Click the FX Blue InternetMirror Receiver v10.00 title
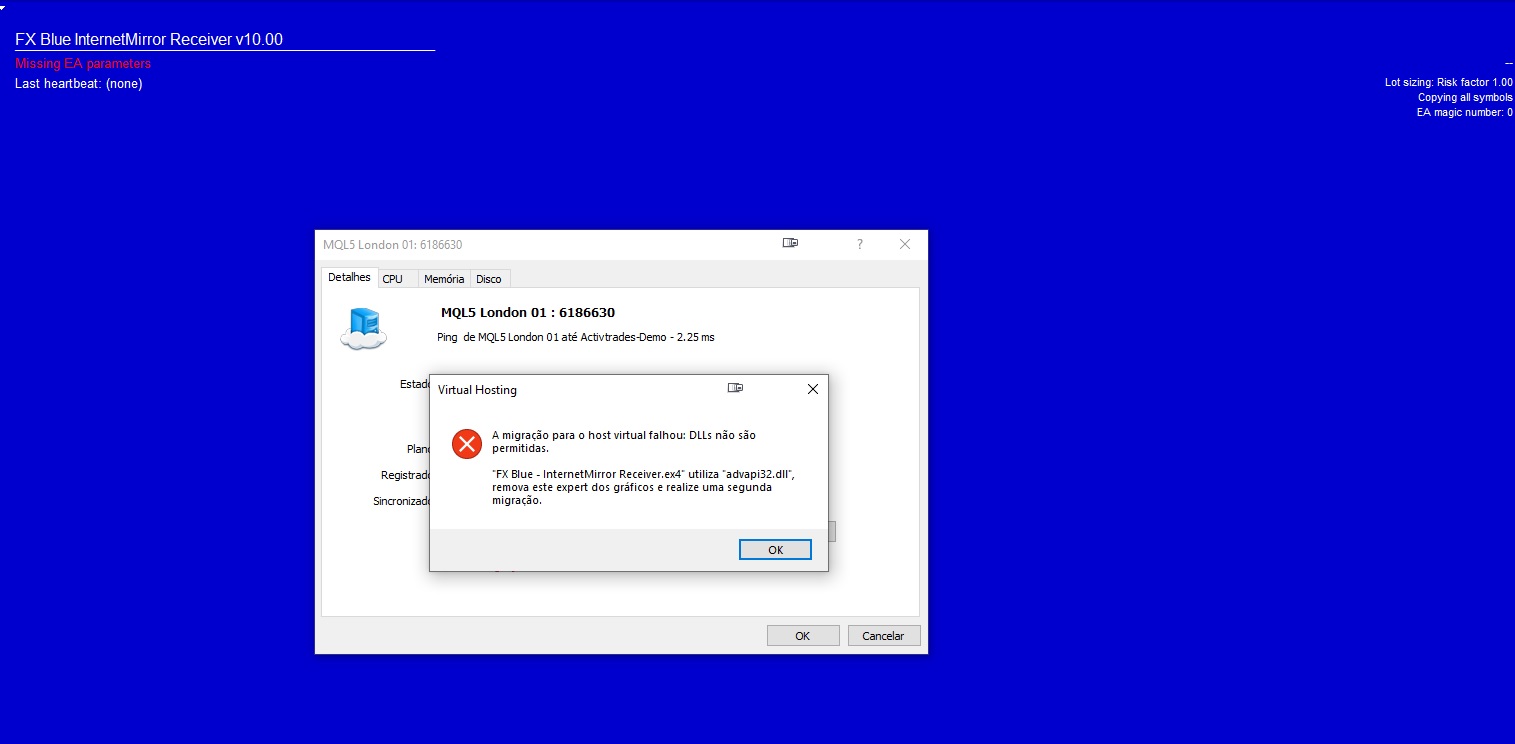This screenshot has height=744, width=1515. tap(149, 40)
